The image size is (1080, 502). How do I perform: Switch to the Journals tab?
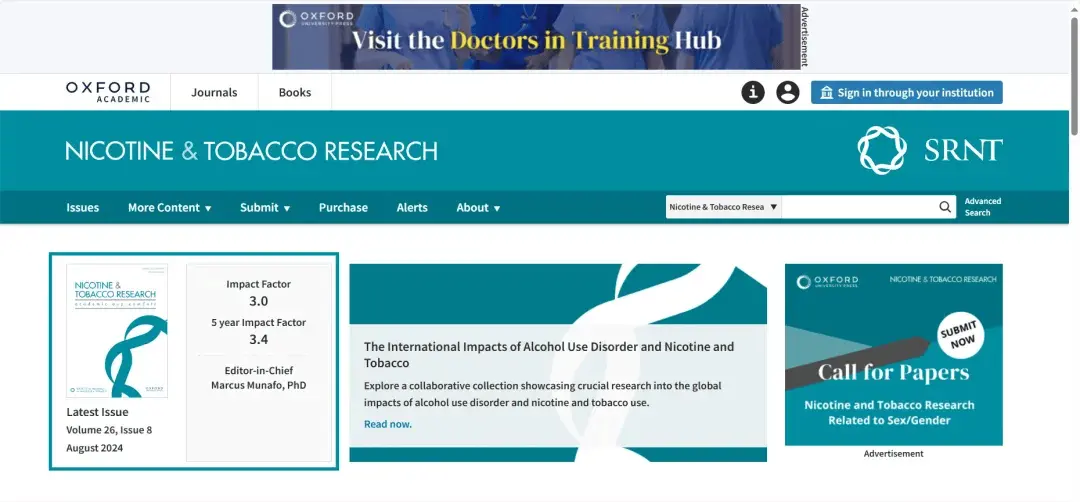tap(214, 92)
